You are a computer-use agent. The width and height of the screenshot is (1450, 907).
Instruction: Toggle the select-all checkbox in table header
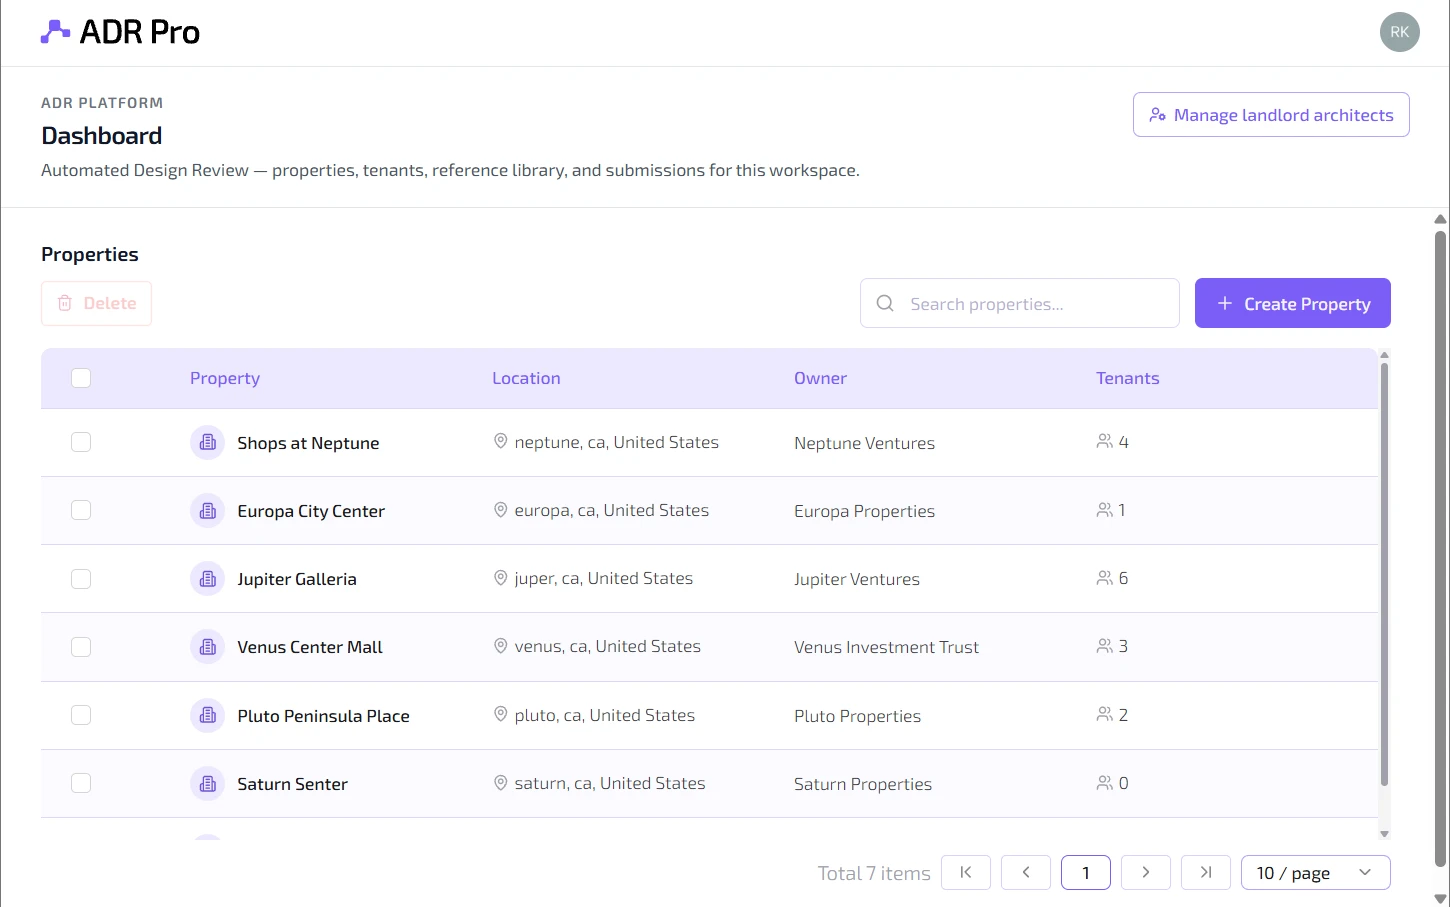click(x=81, y=378)
